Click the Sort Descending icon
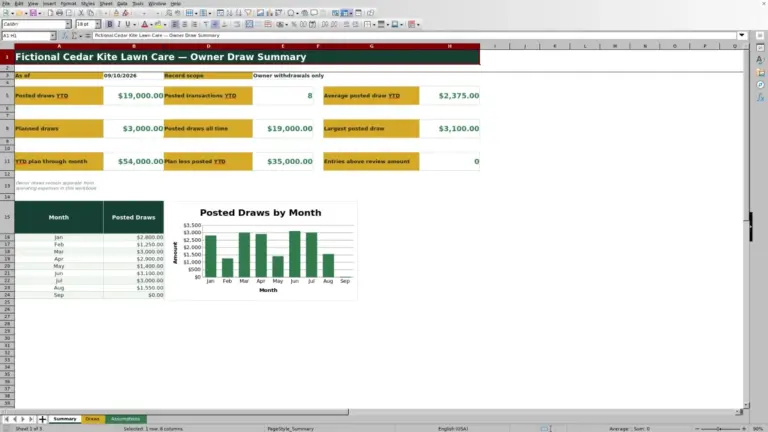This screenshot has width=768, height=432. coord(239,13)
